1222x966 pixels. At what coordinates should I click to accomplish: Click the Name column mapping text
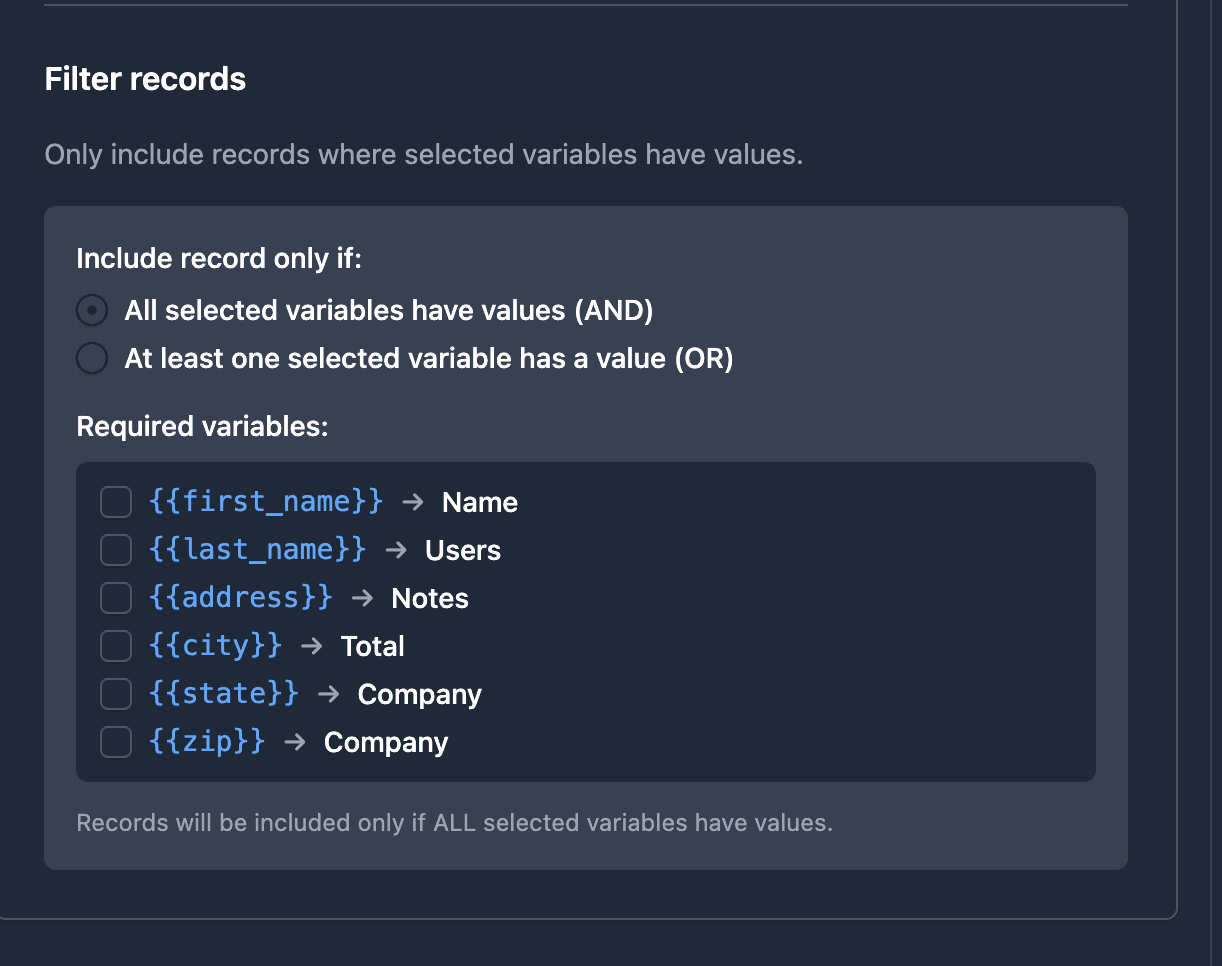coord(480,502)
